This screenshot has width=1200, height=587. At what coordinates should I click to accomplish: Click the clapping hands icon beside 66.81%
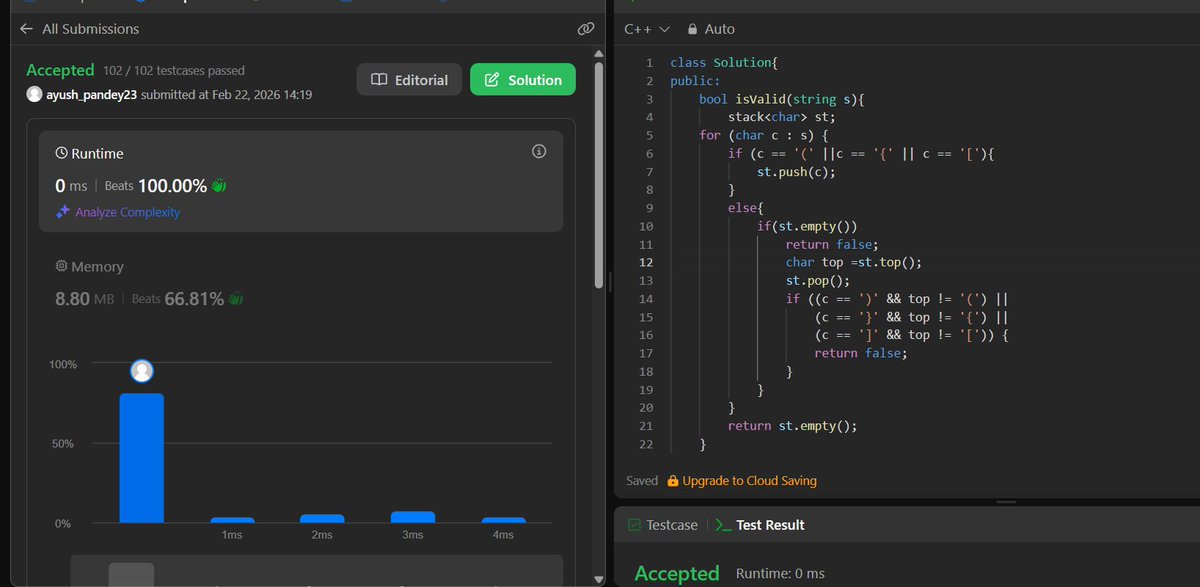click(236, 298)
